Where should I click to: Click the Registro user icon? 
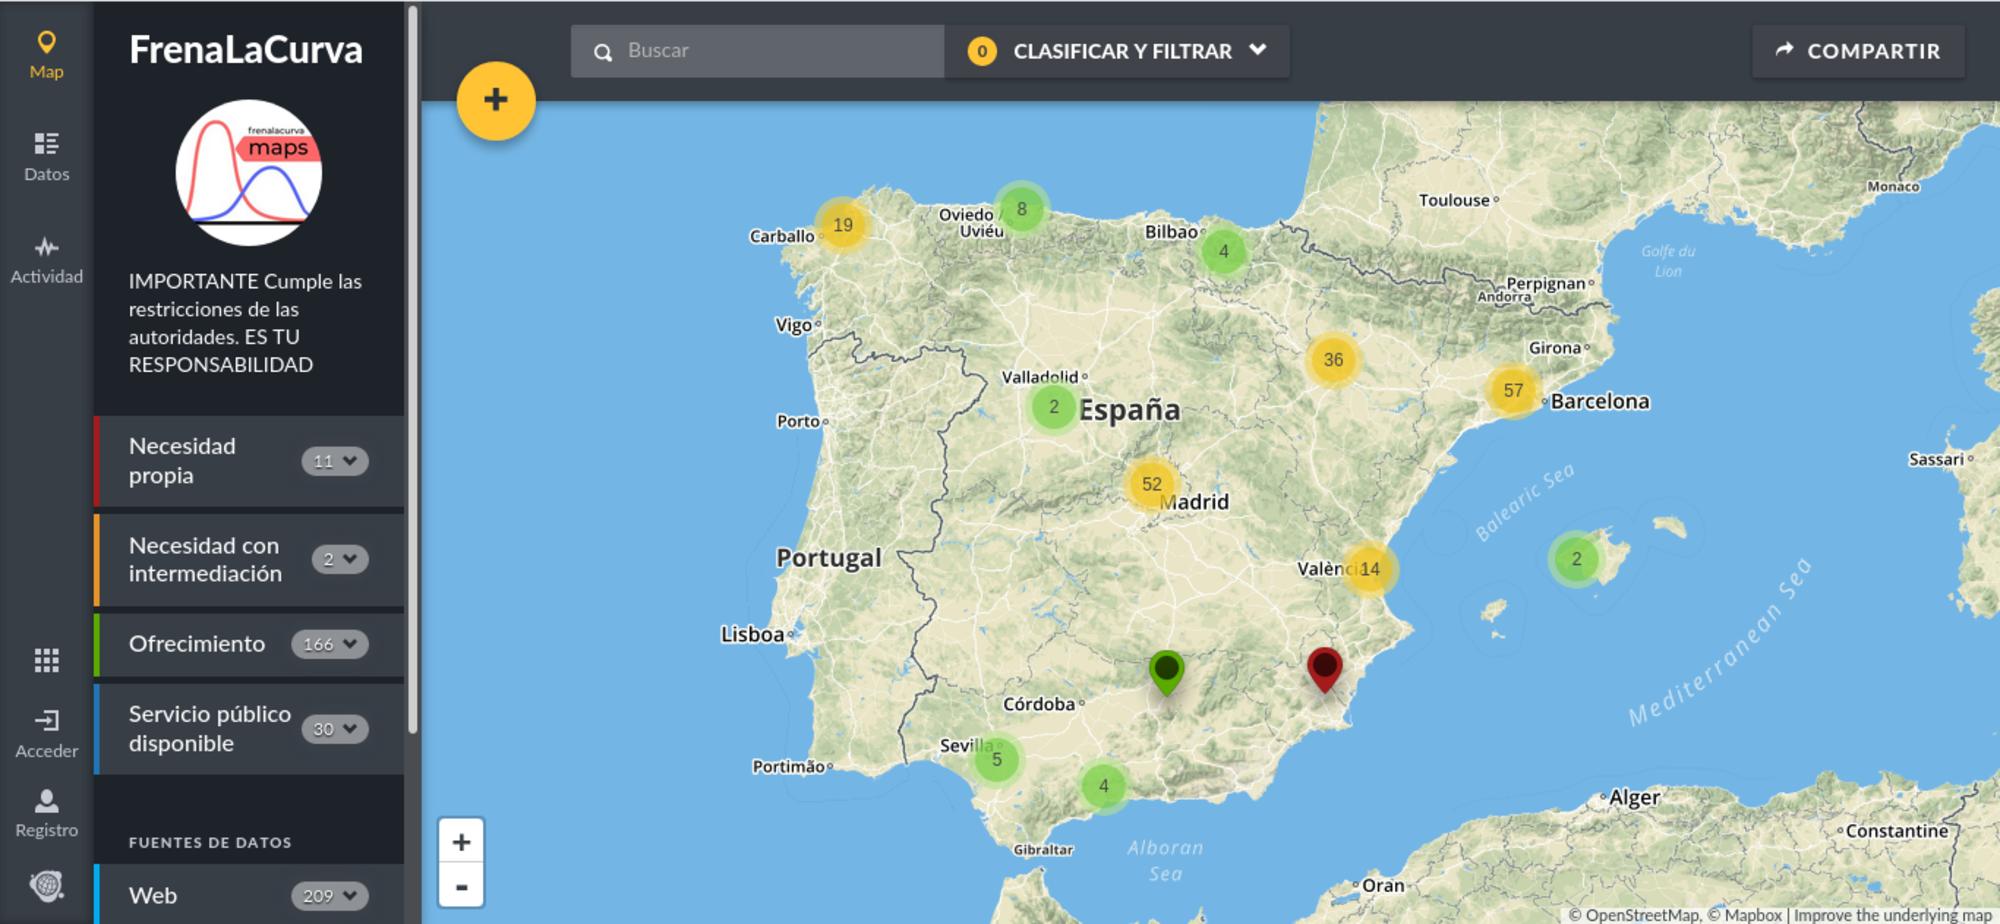point(47,813)
